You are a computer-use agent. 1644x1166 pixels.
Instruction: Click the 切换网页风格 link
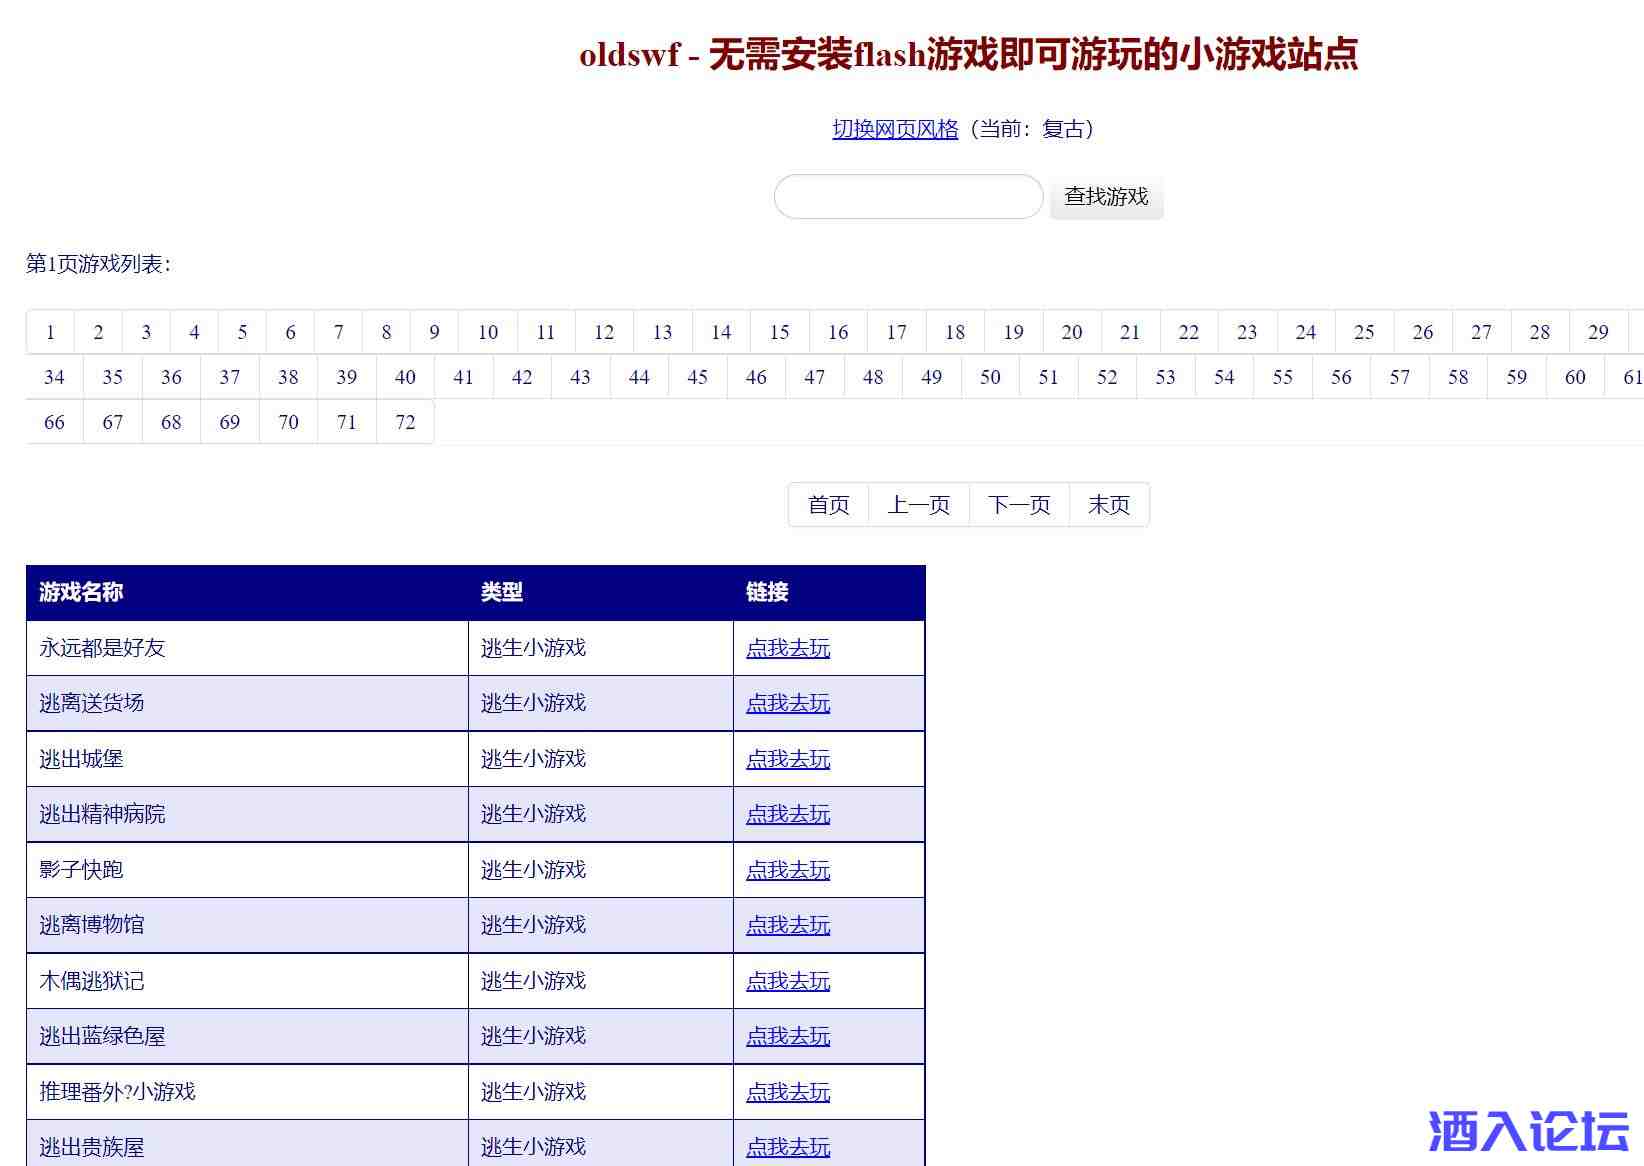895,129
